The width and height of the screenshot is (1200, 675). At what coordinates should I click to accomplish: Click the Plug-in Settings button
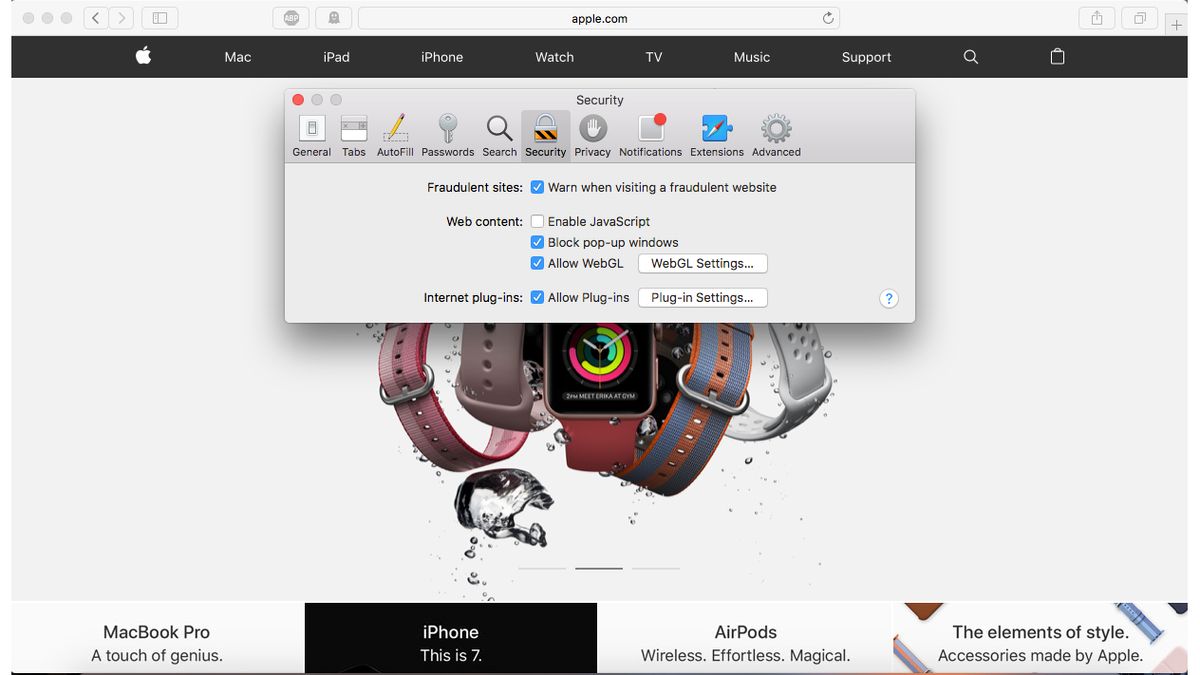[702, 297]
